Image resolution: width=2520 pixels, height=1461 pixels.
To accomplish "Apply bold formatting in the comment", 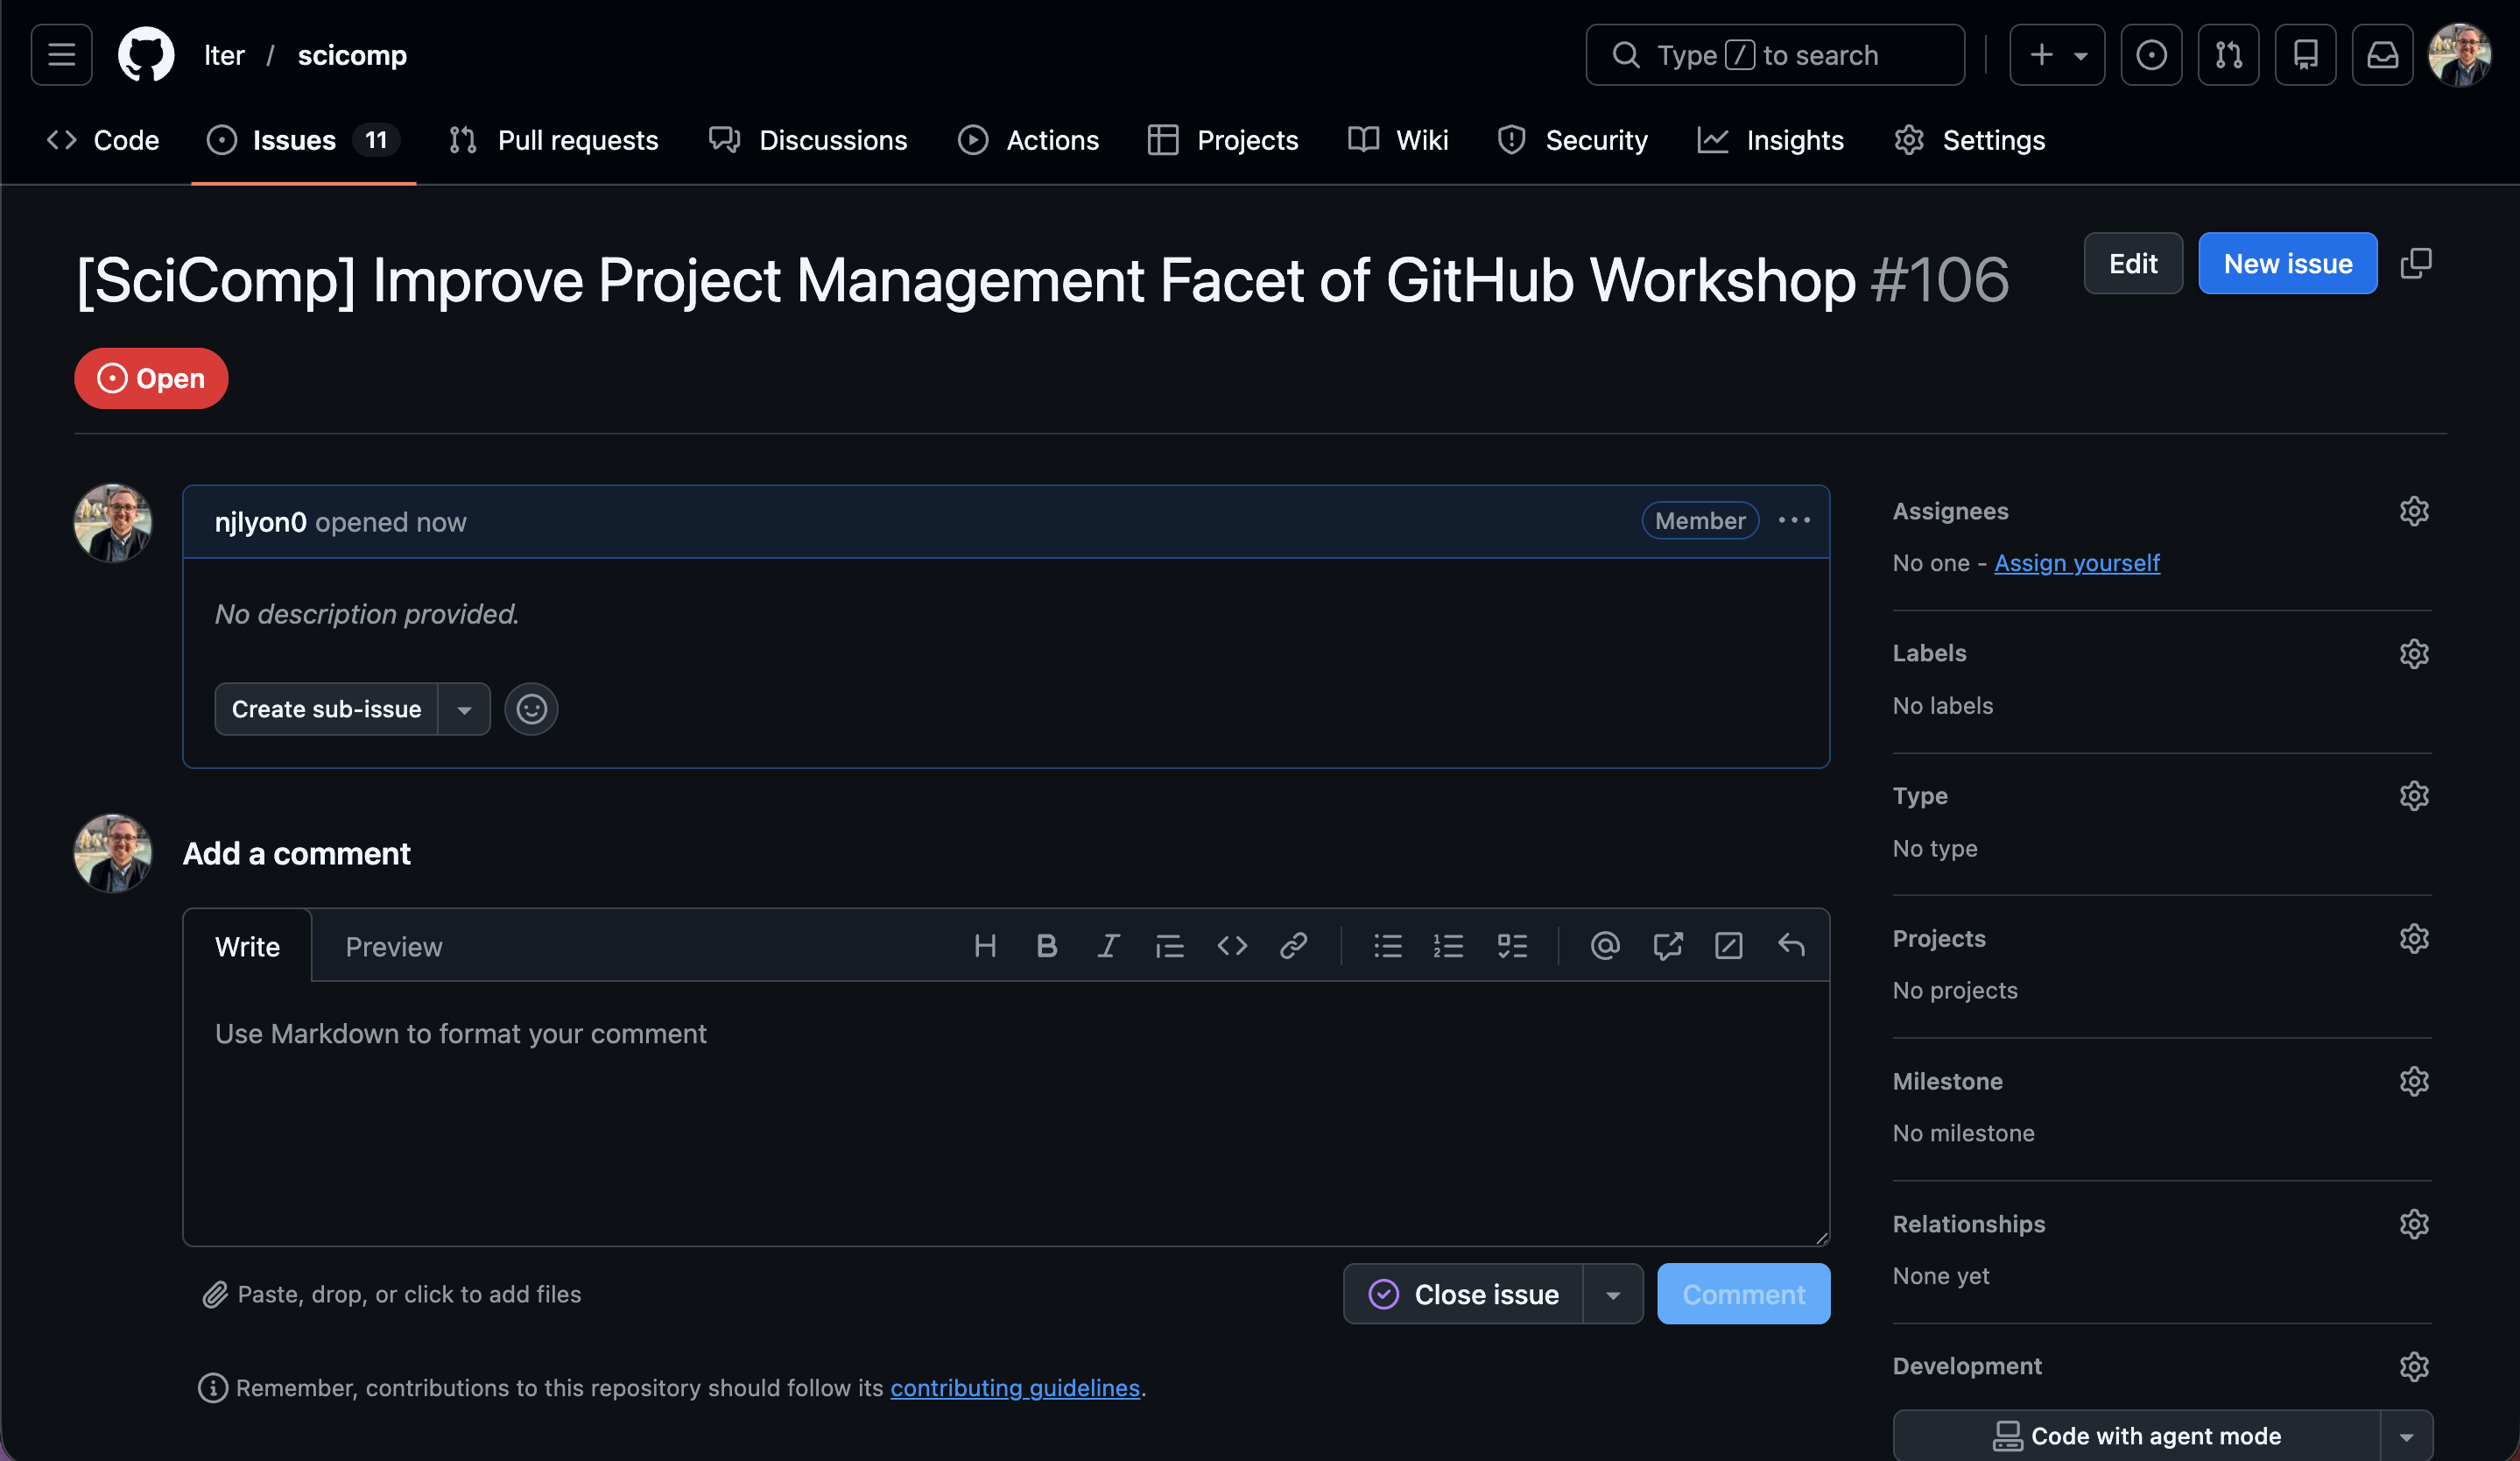I will click(1047, 946).
